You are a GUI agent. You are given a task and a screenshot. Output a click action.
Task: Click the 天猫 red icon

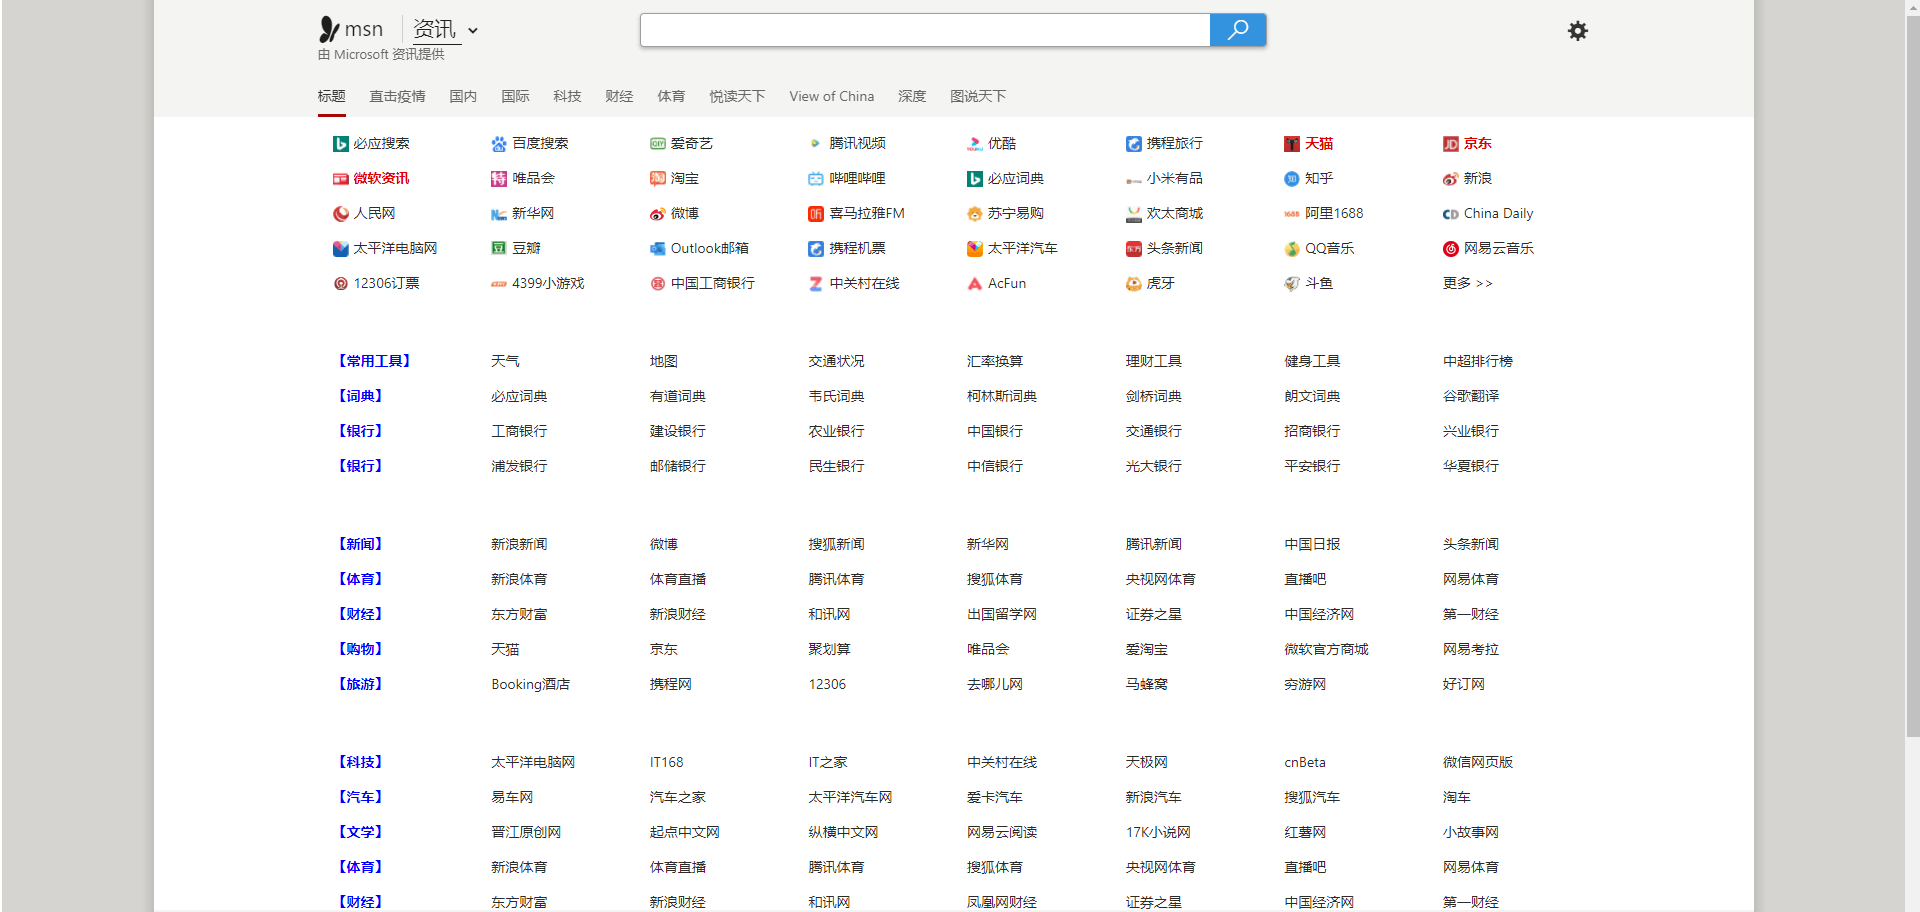(1292, 144)
